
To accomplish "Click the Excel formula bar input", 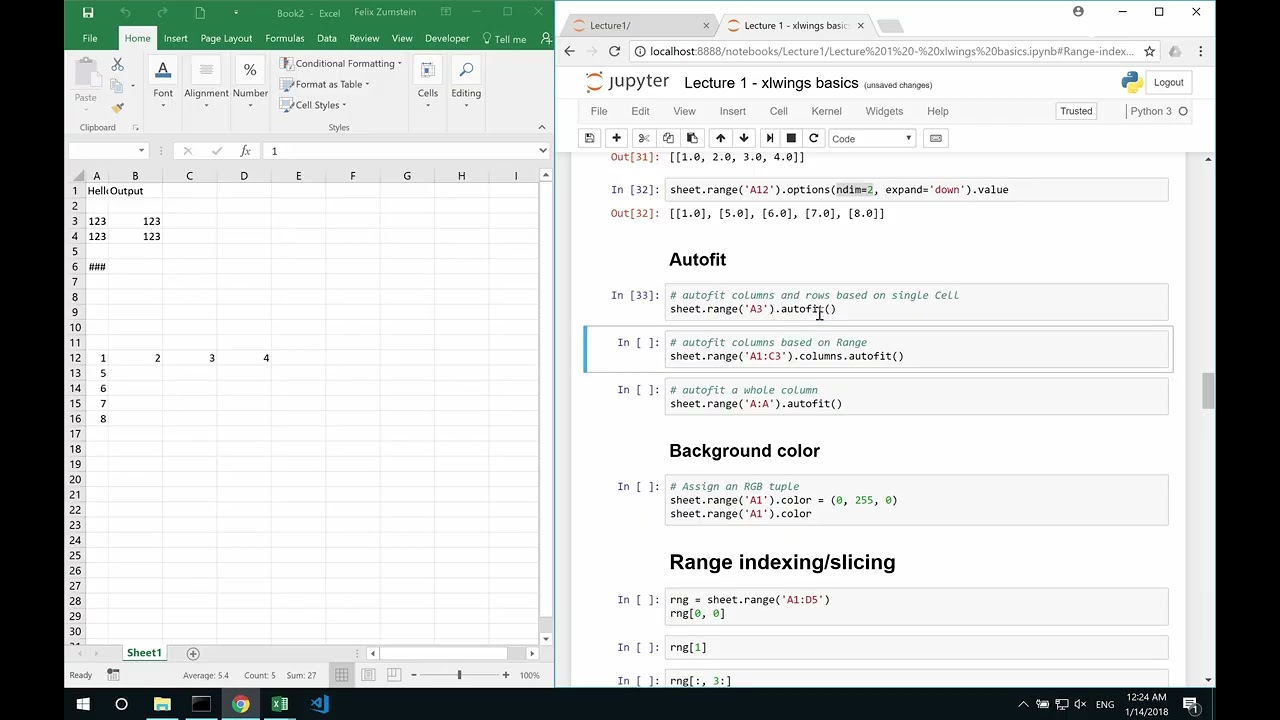I will [400, 151].
